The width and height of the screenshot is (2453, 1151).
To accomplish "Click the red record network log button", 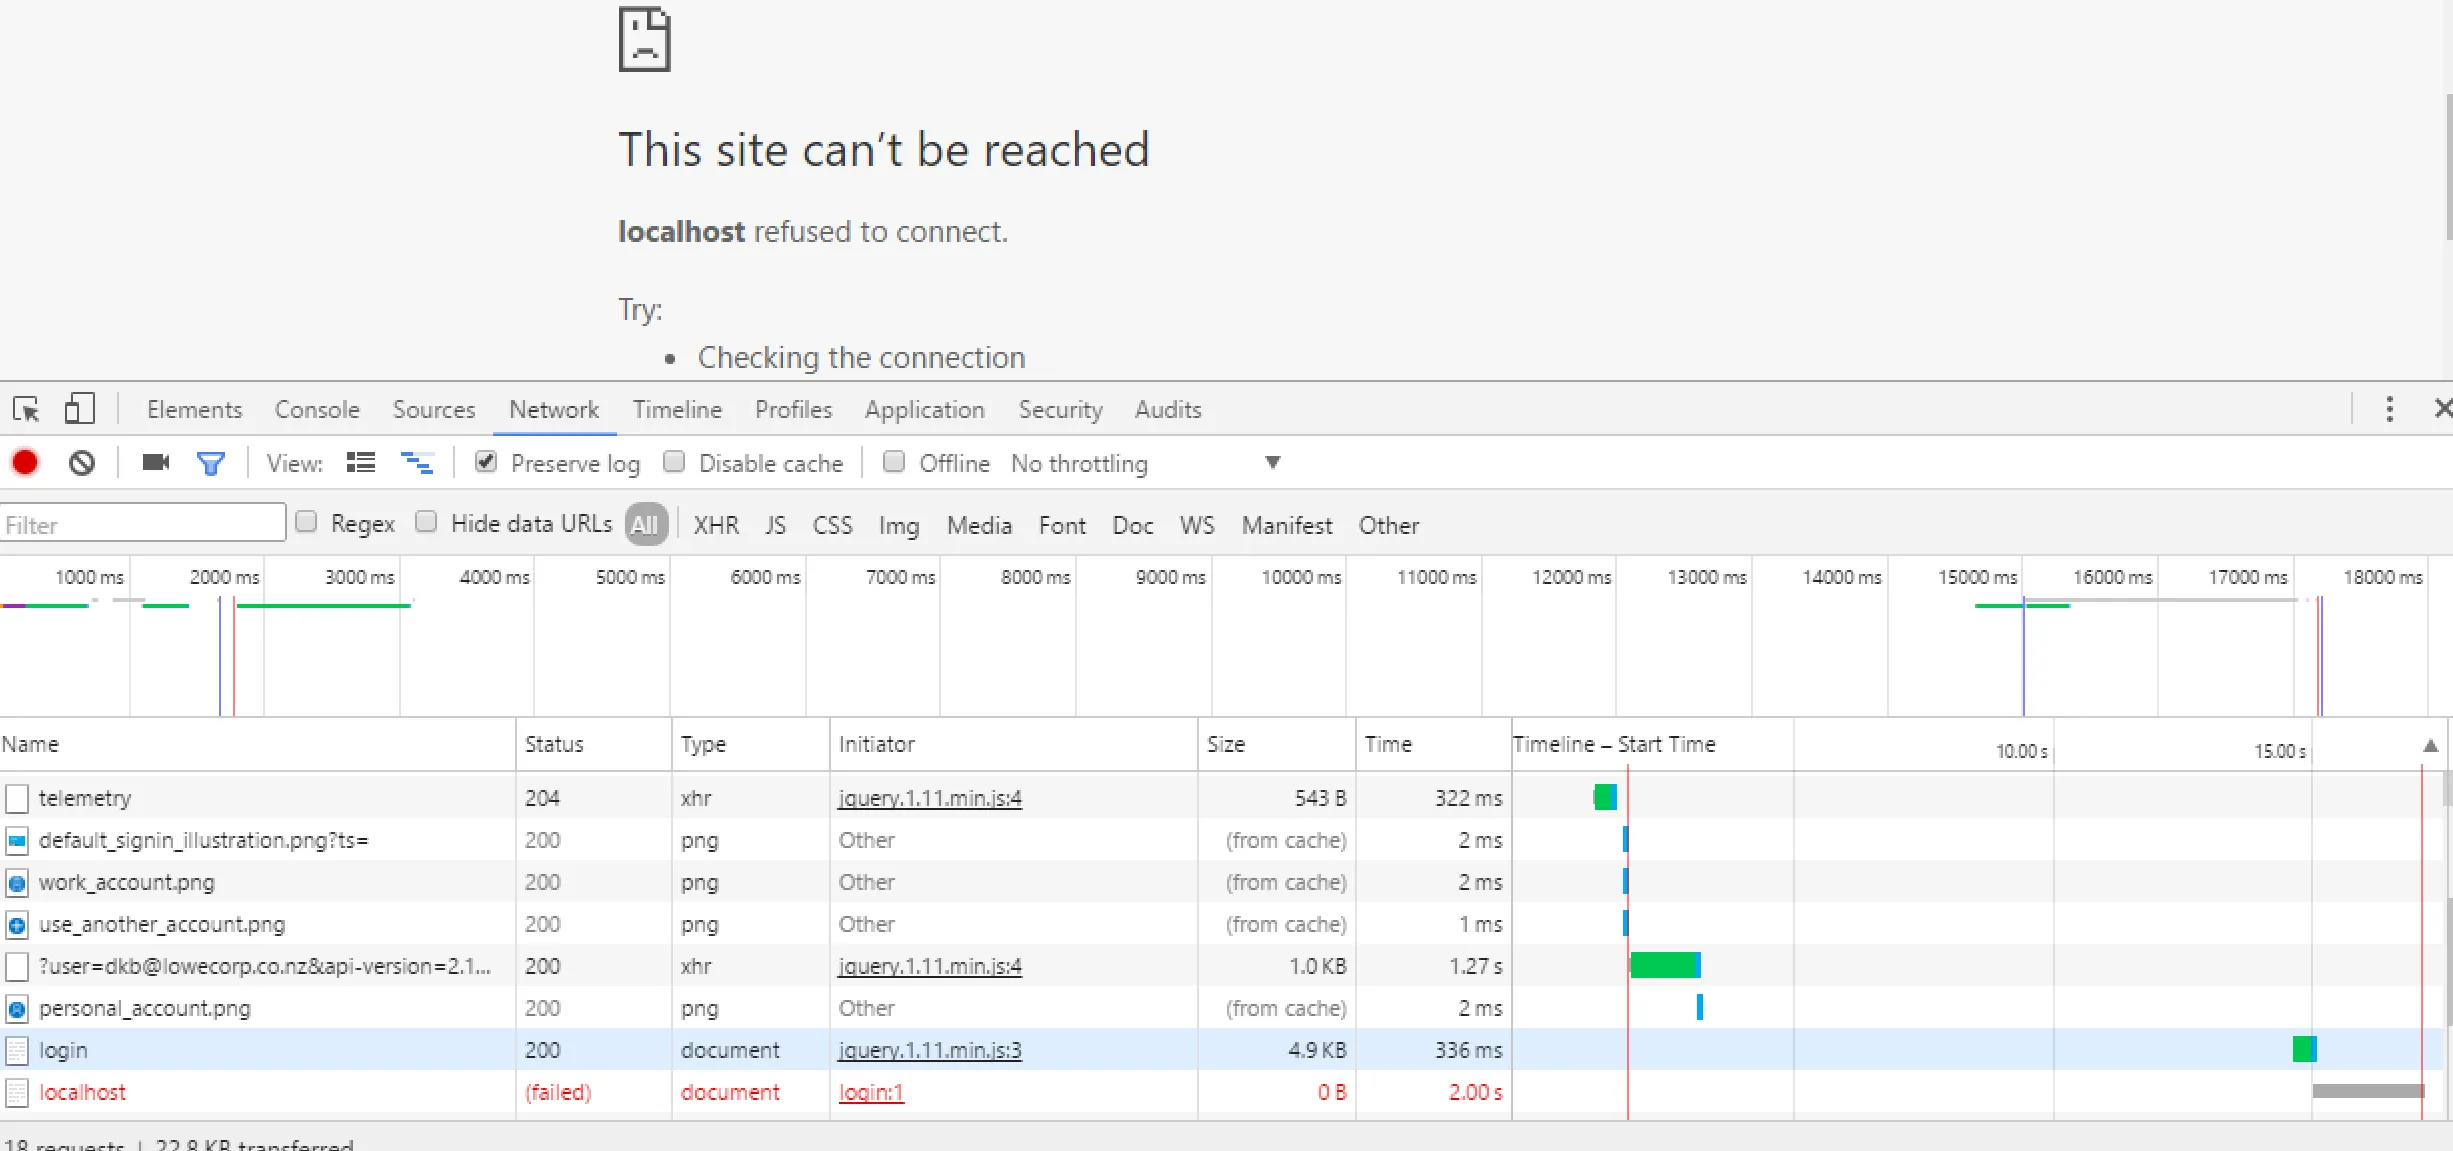I will click(x=25, y=463).
